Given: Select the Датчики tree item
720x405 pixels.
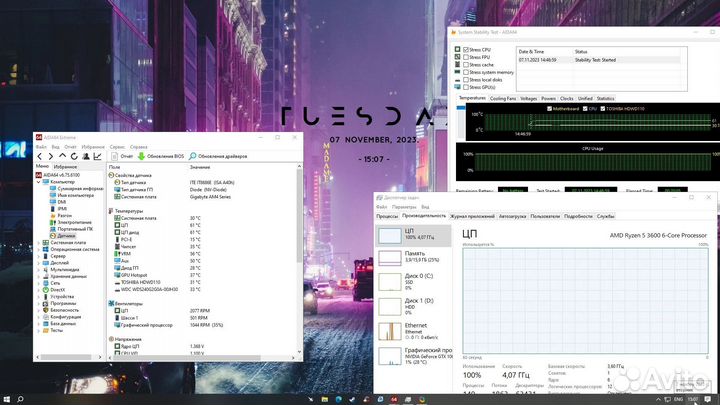Looking at the screenshot, I should pyautogui.click(x=62, y=236).
